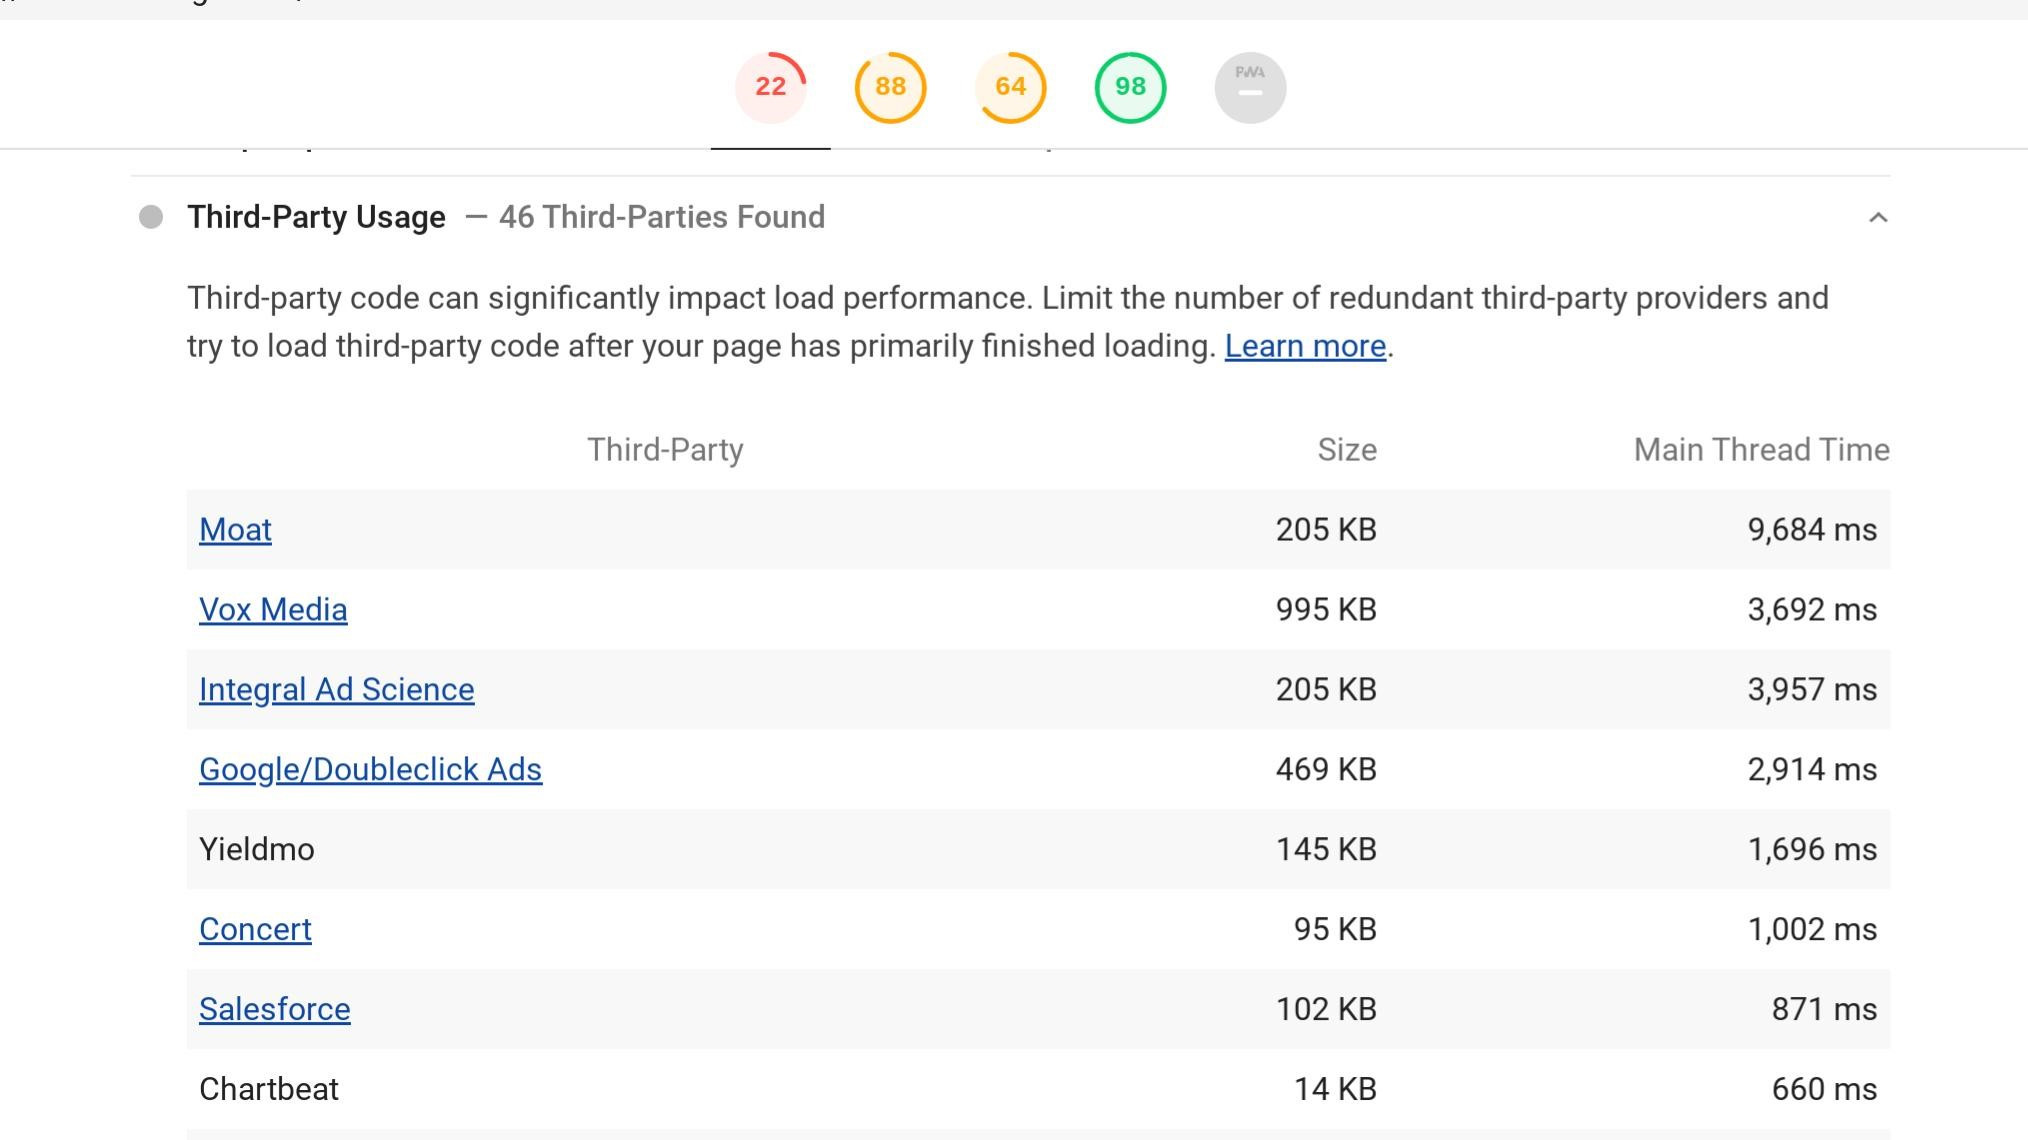Open the Concert third-party link
This screenshot has height=1140, width=2028.
[255, 929]
